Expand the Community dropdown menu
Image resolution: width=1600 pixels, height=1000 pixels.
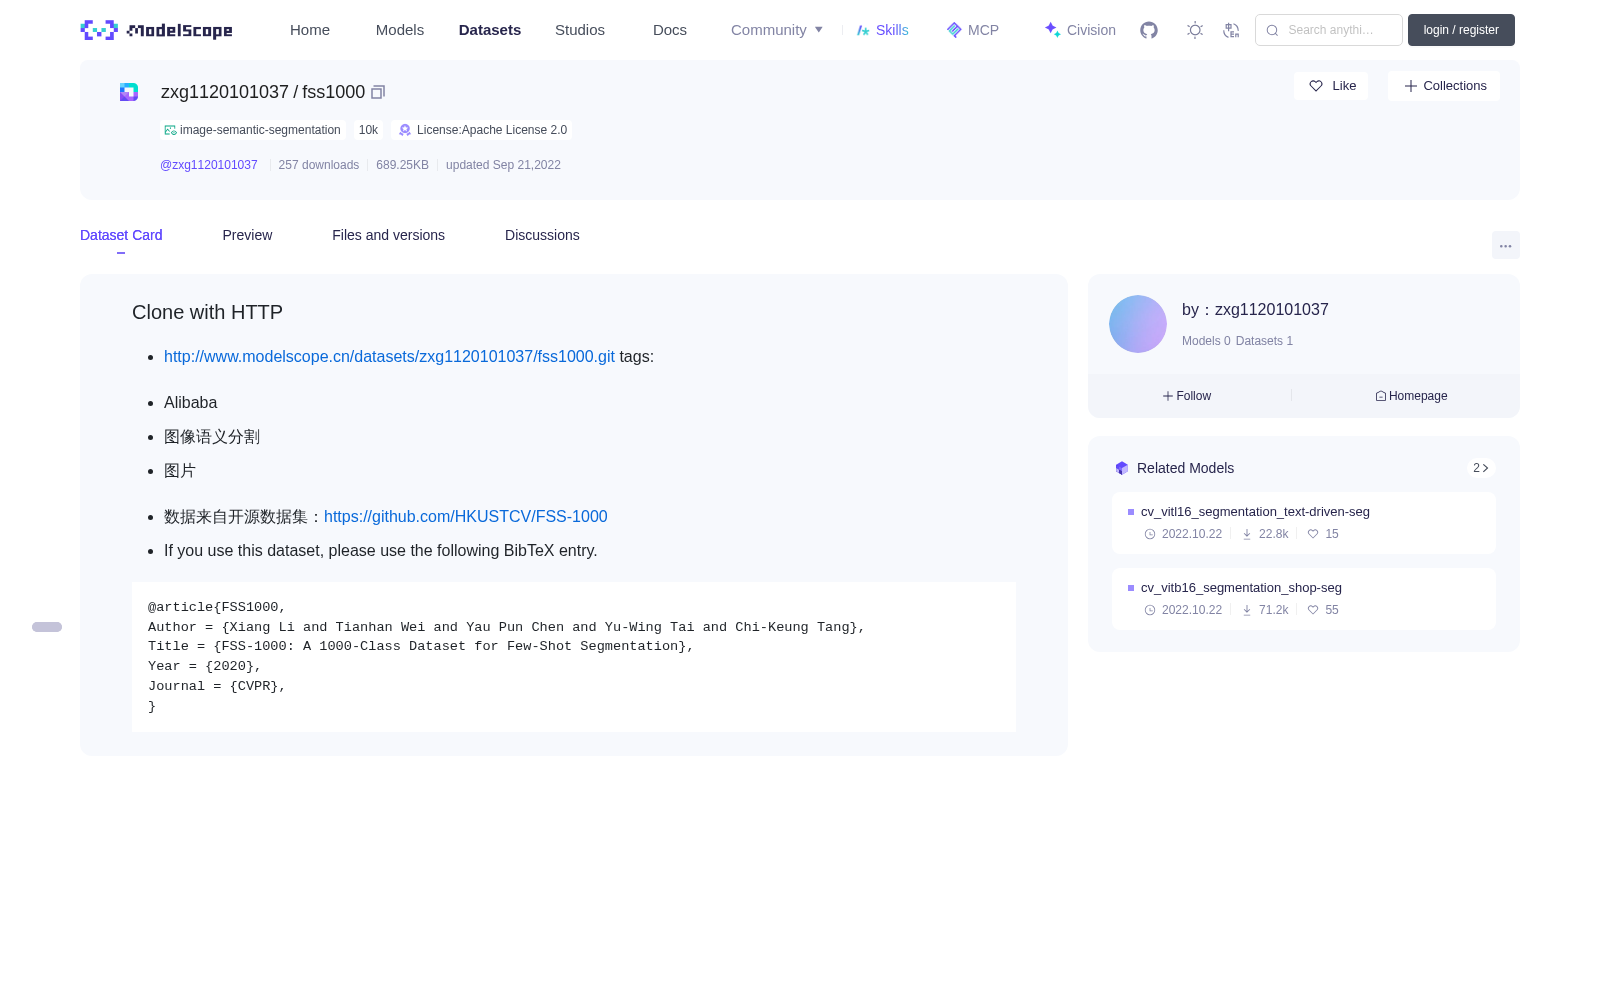pyautogui.click(x=777, y=30)
